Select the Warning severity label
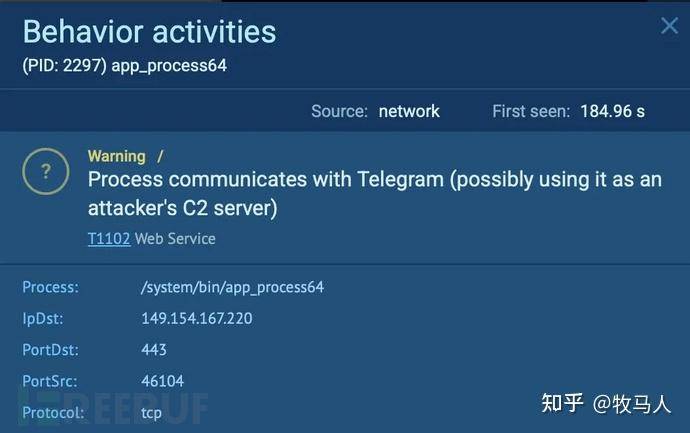The width and height of the screenshot is (690, 433). 117,156
